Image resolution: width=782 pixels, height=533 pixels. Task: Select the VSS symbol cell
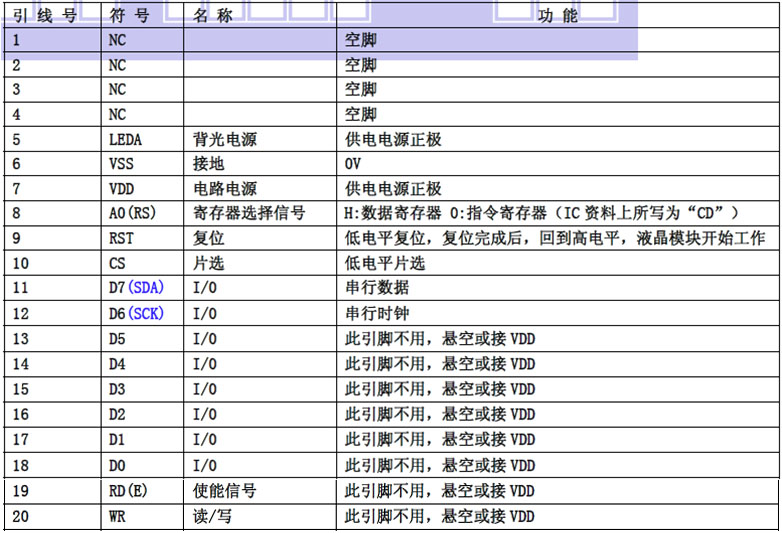pyautogui.click(x=121, y=164)
